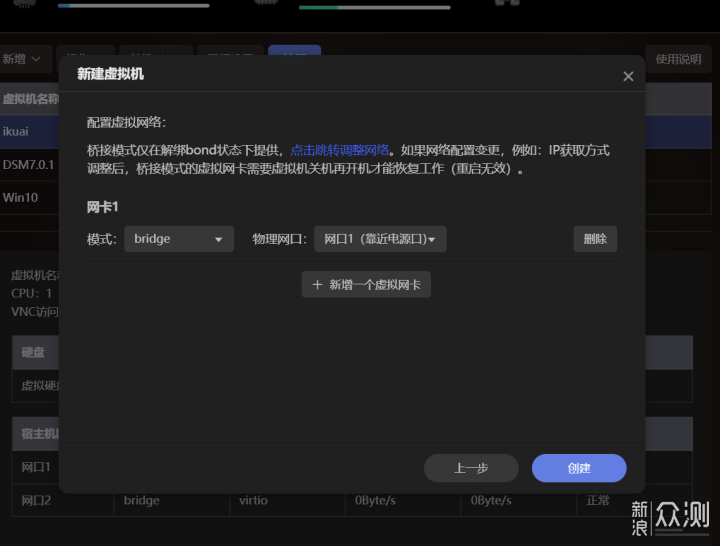Click the virtio cell in 网口2 row
The image size is (720, 546).
coord(253,500)
